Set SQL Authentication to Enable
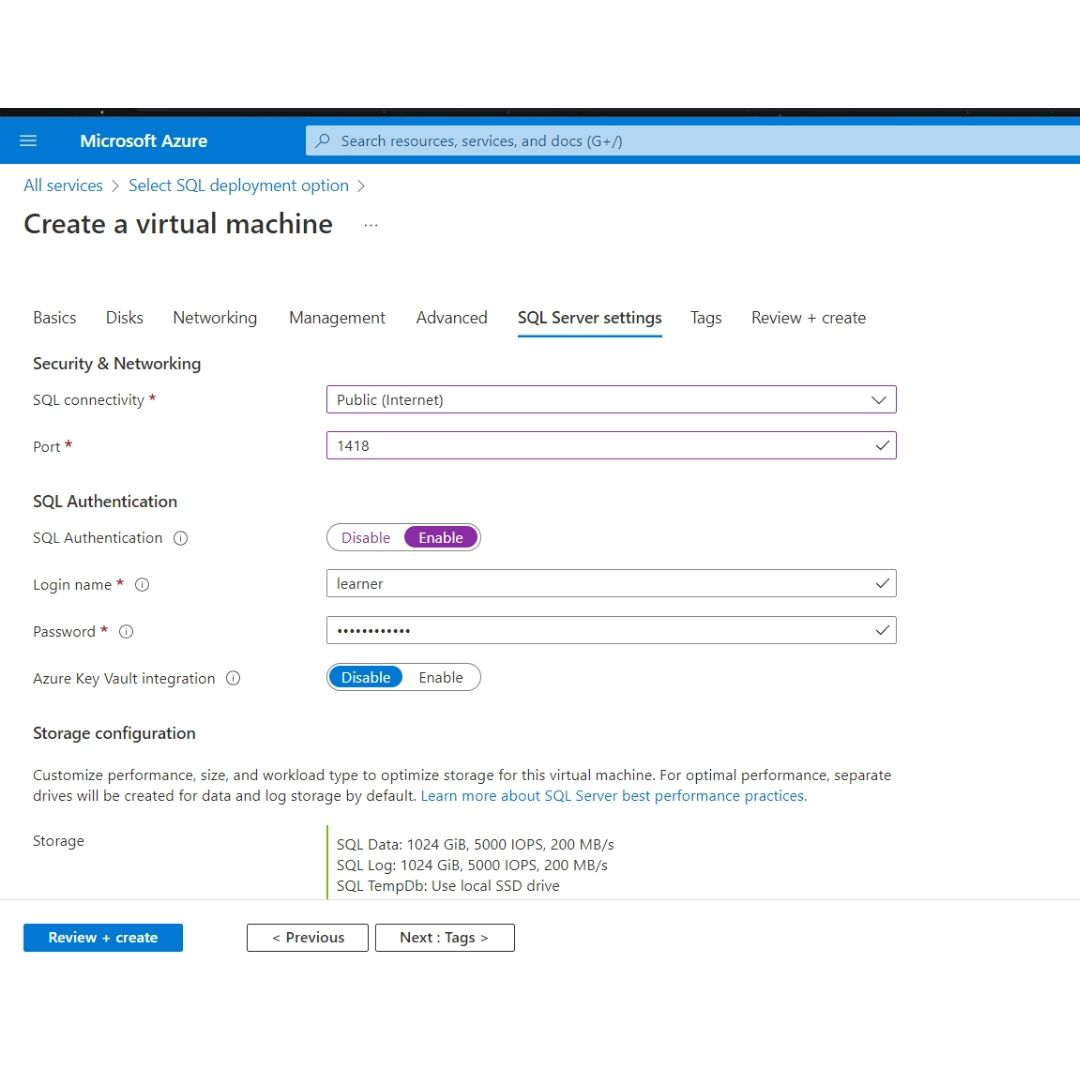 (x=441, y=538)
